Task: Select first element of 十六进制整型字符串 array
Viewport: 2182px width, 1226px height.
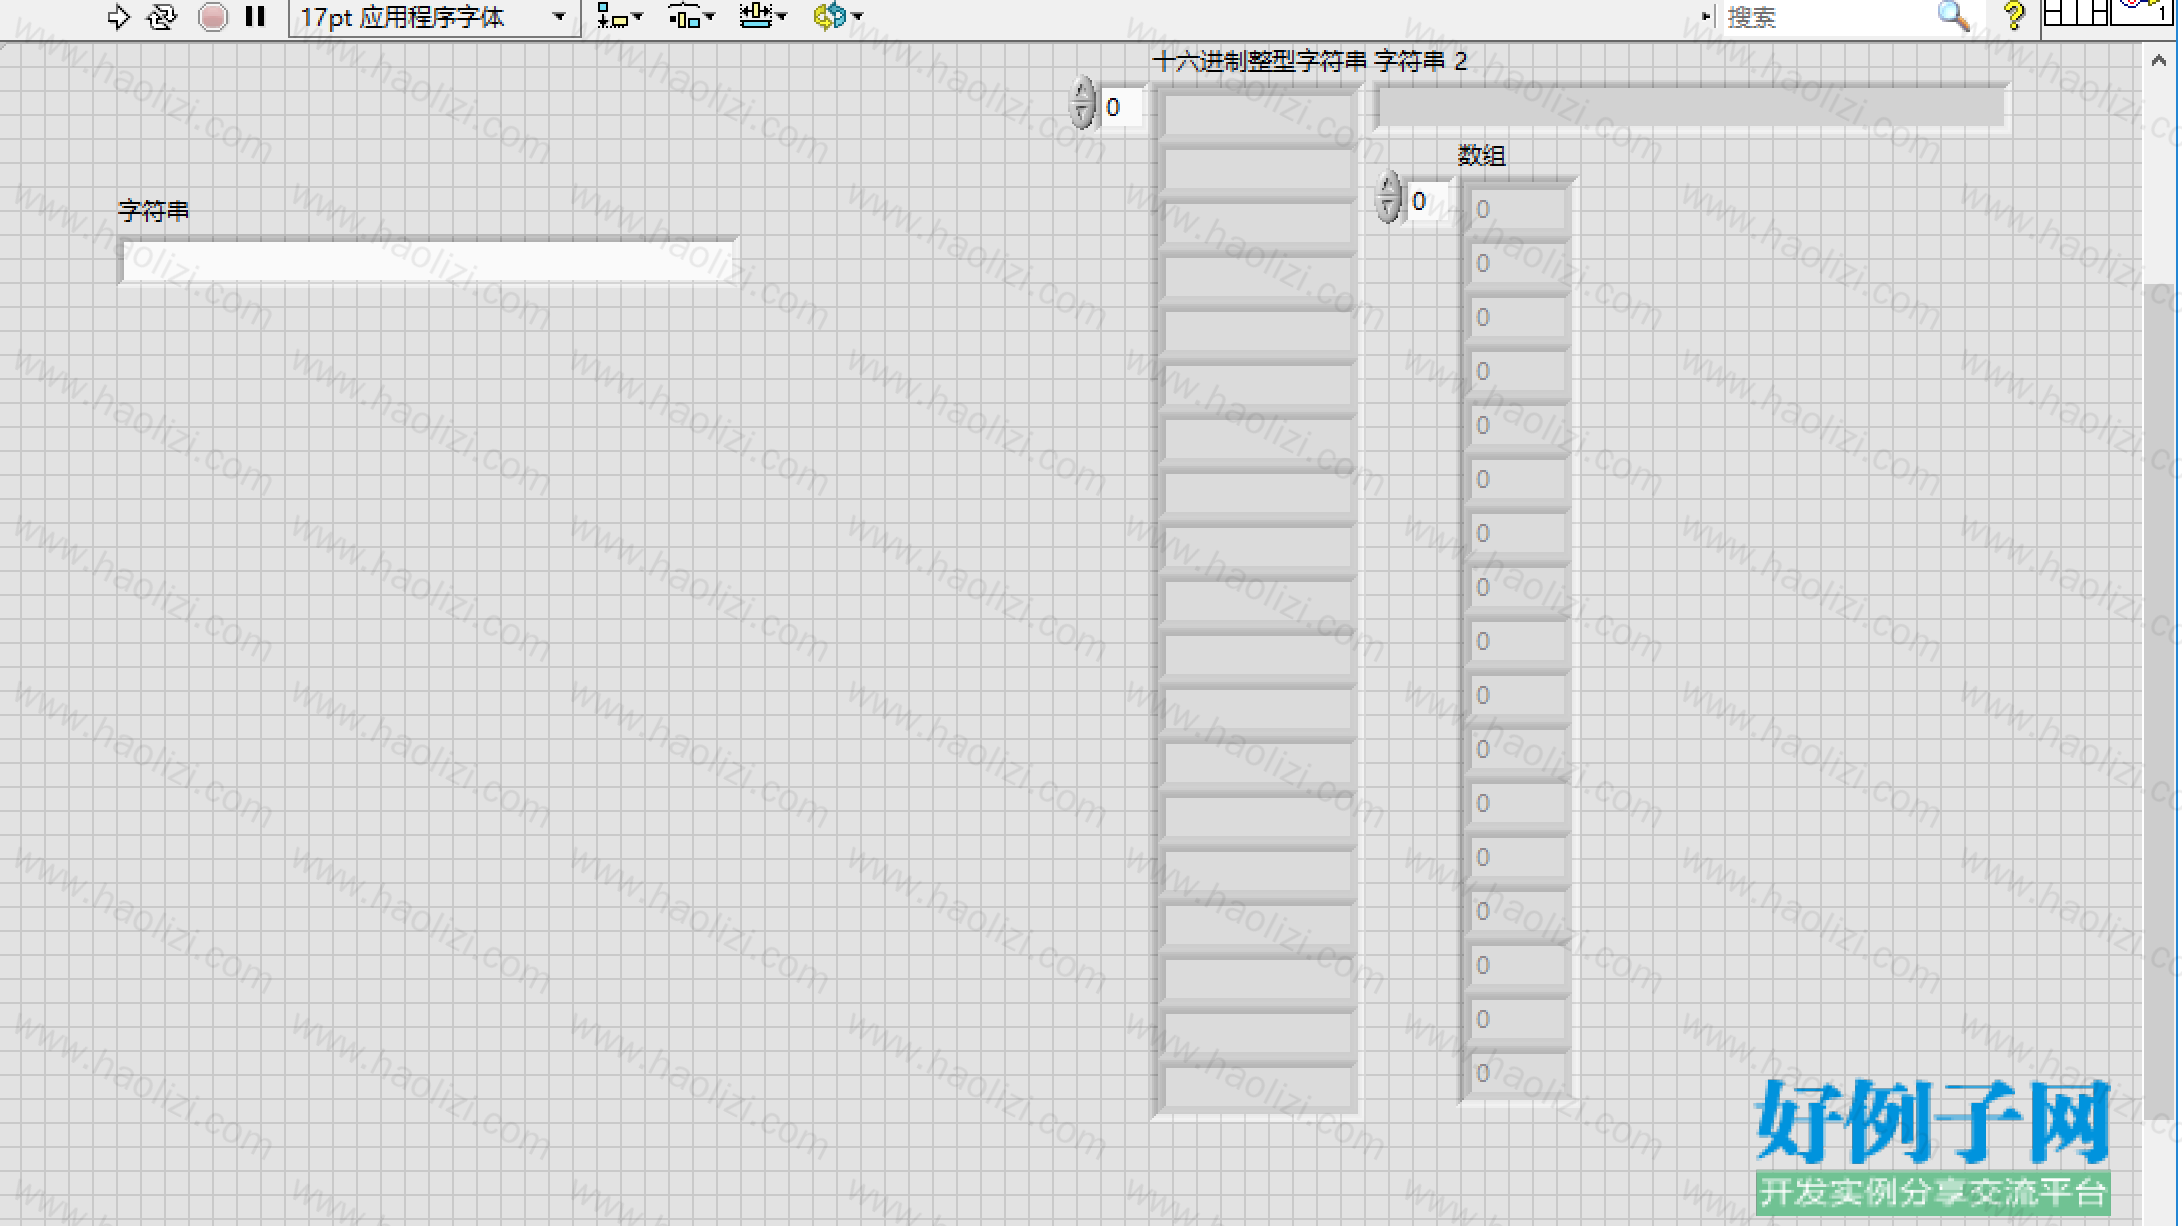Action: click(1258, 115)
